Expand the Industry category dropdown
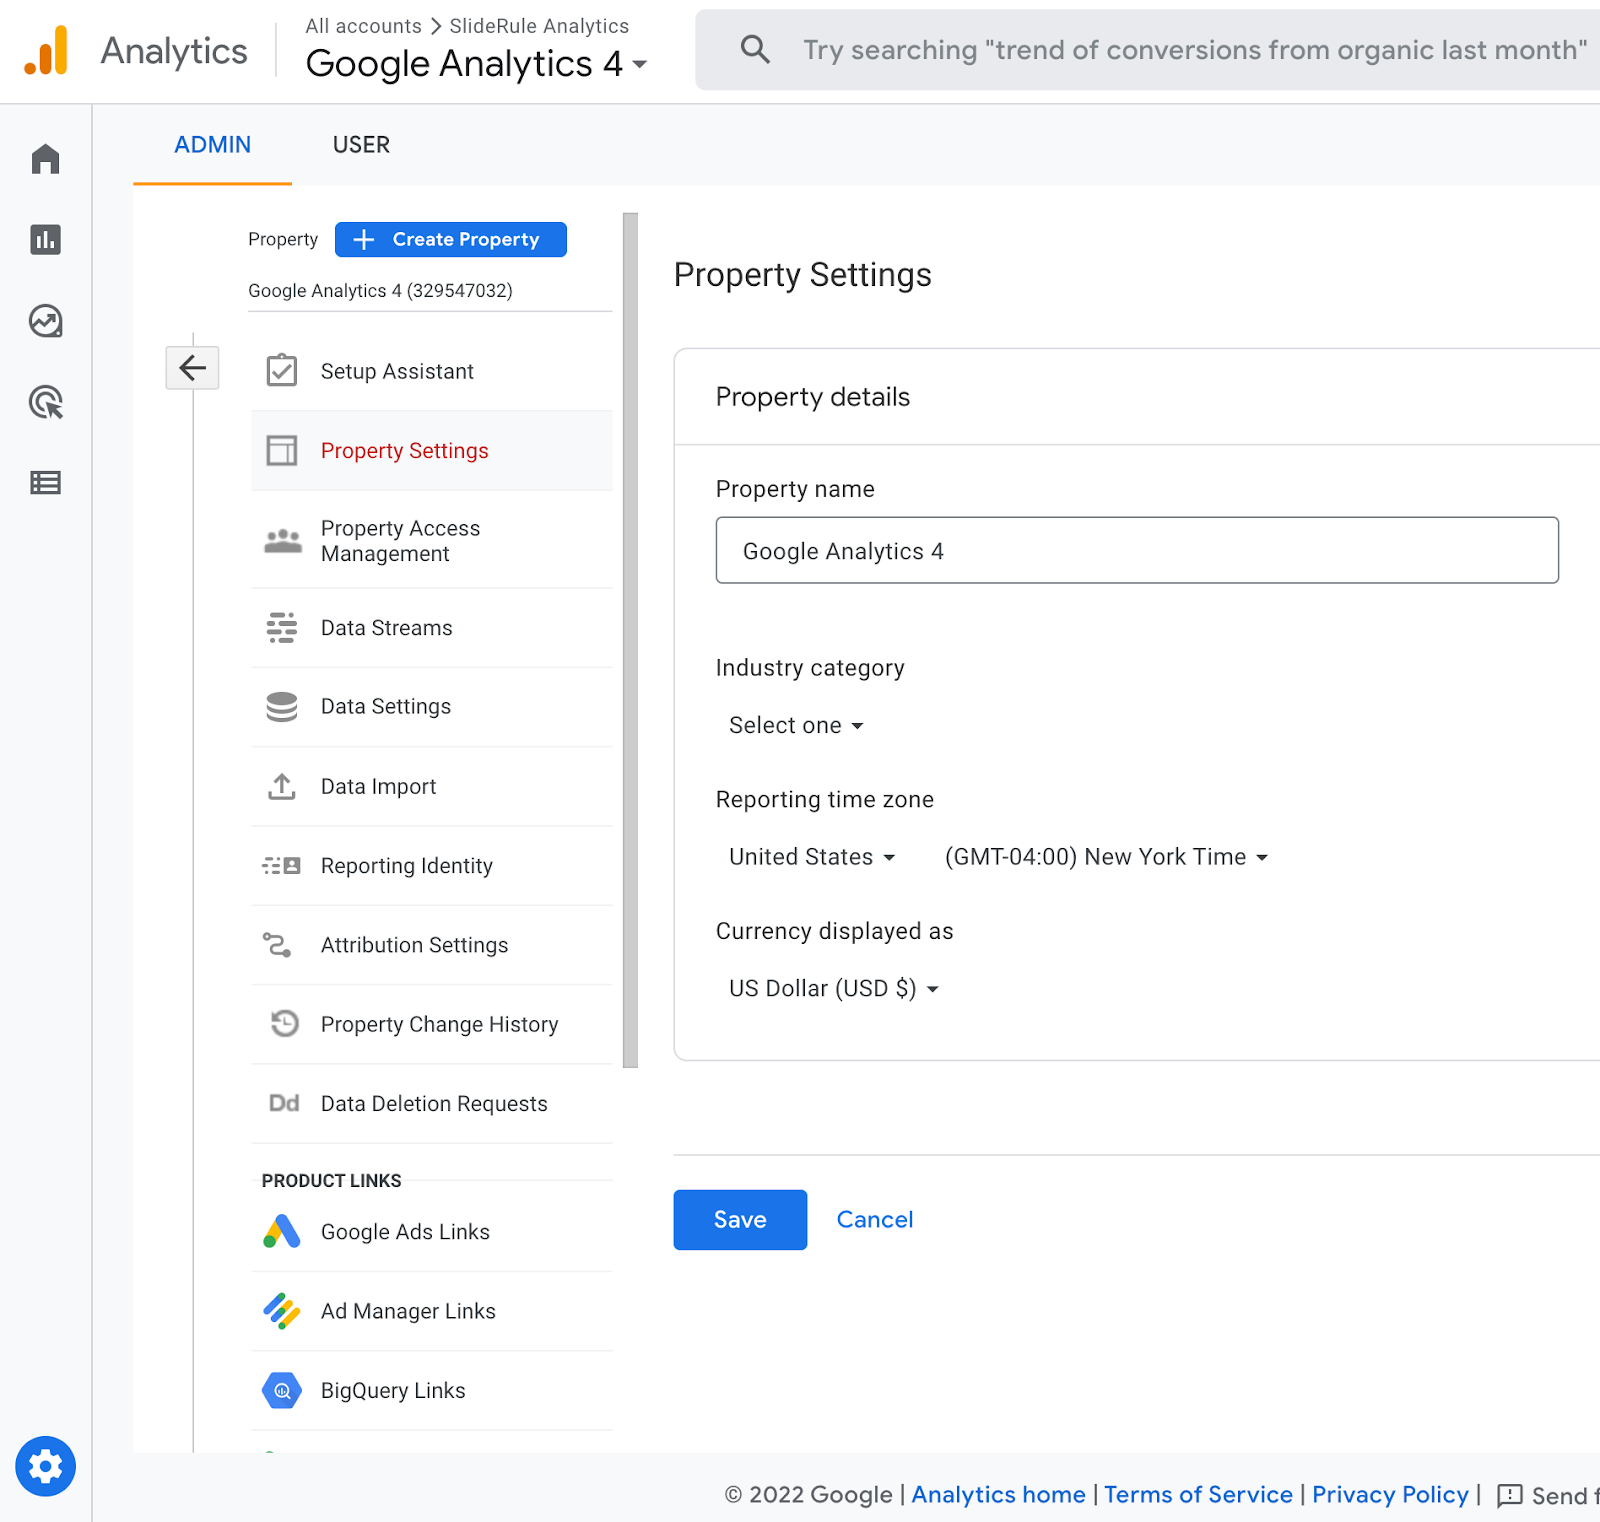The height and width of the screenshot is (1522, 1600). coord(796,725)
